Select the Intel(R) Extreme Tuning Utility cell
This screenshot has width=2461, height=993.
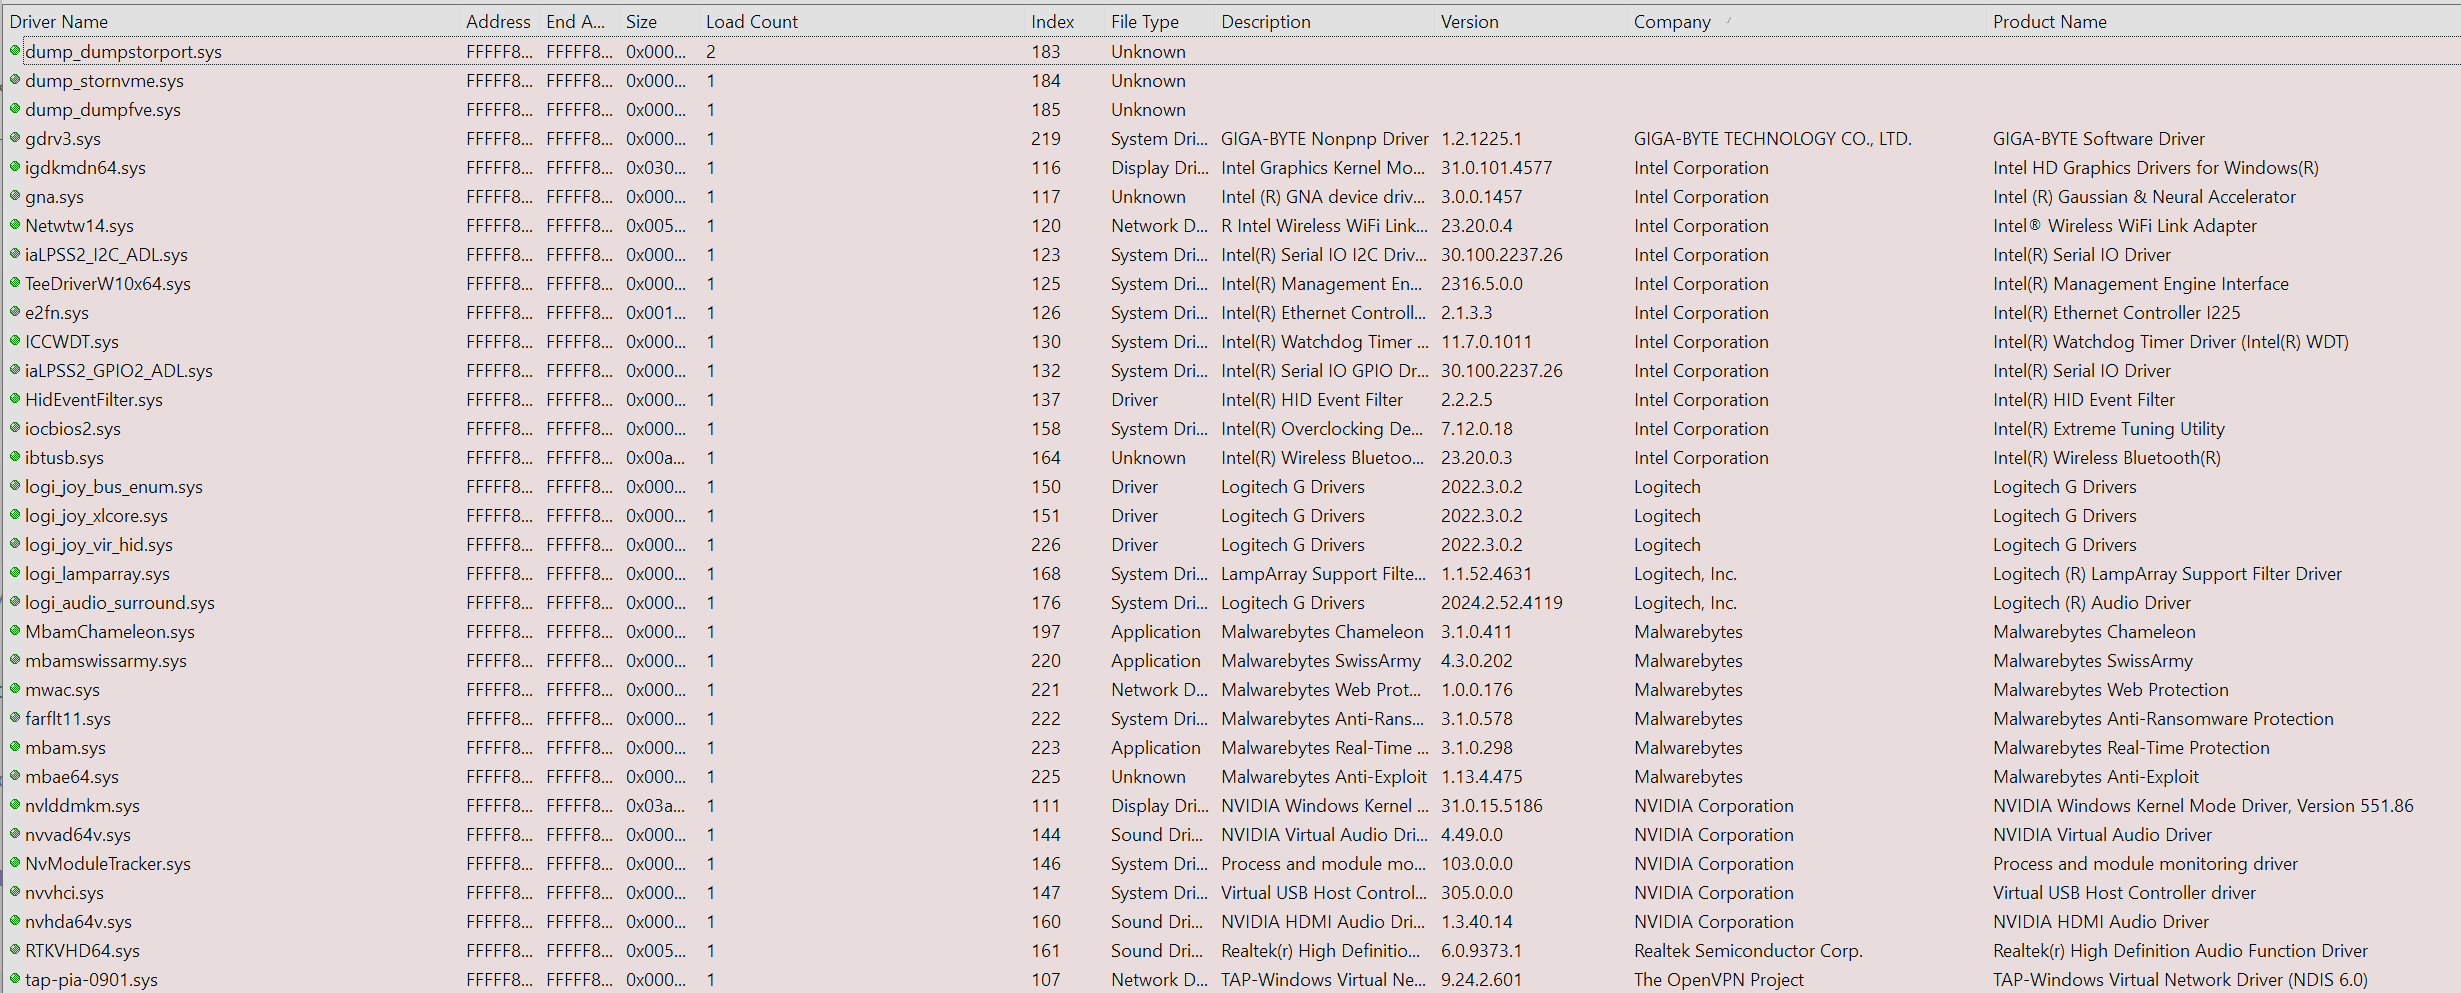2109,428
